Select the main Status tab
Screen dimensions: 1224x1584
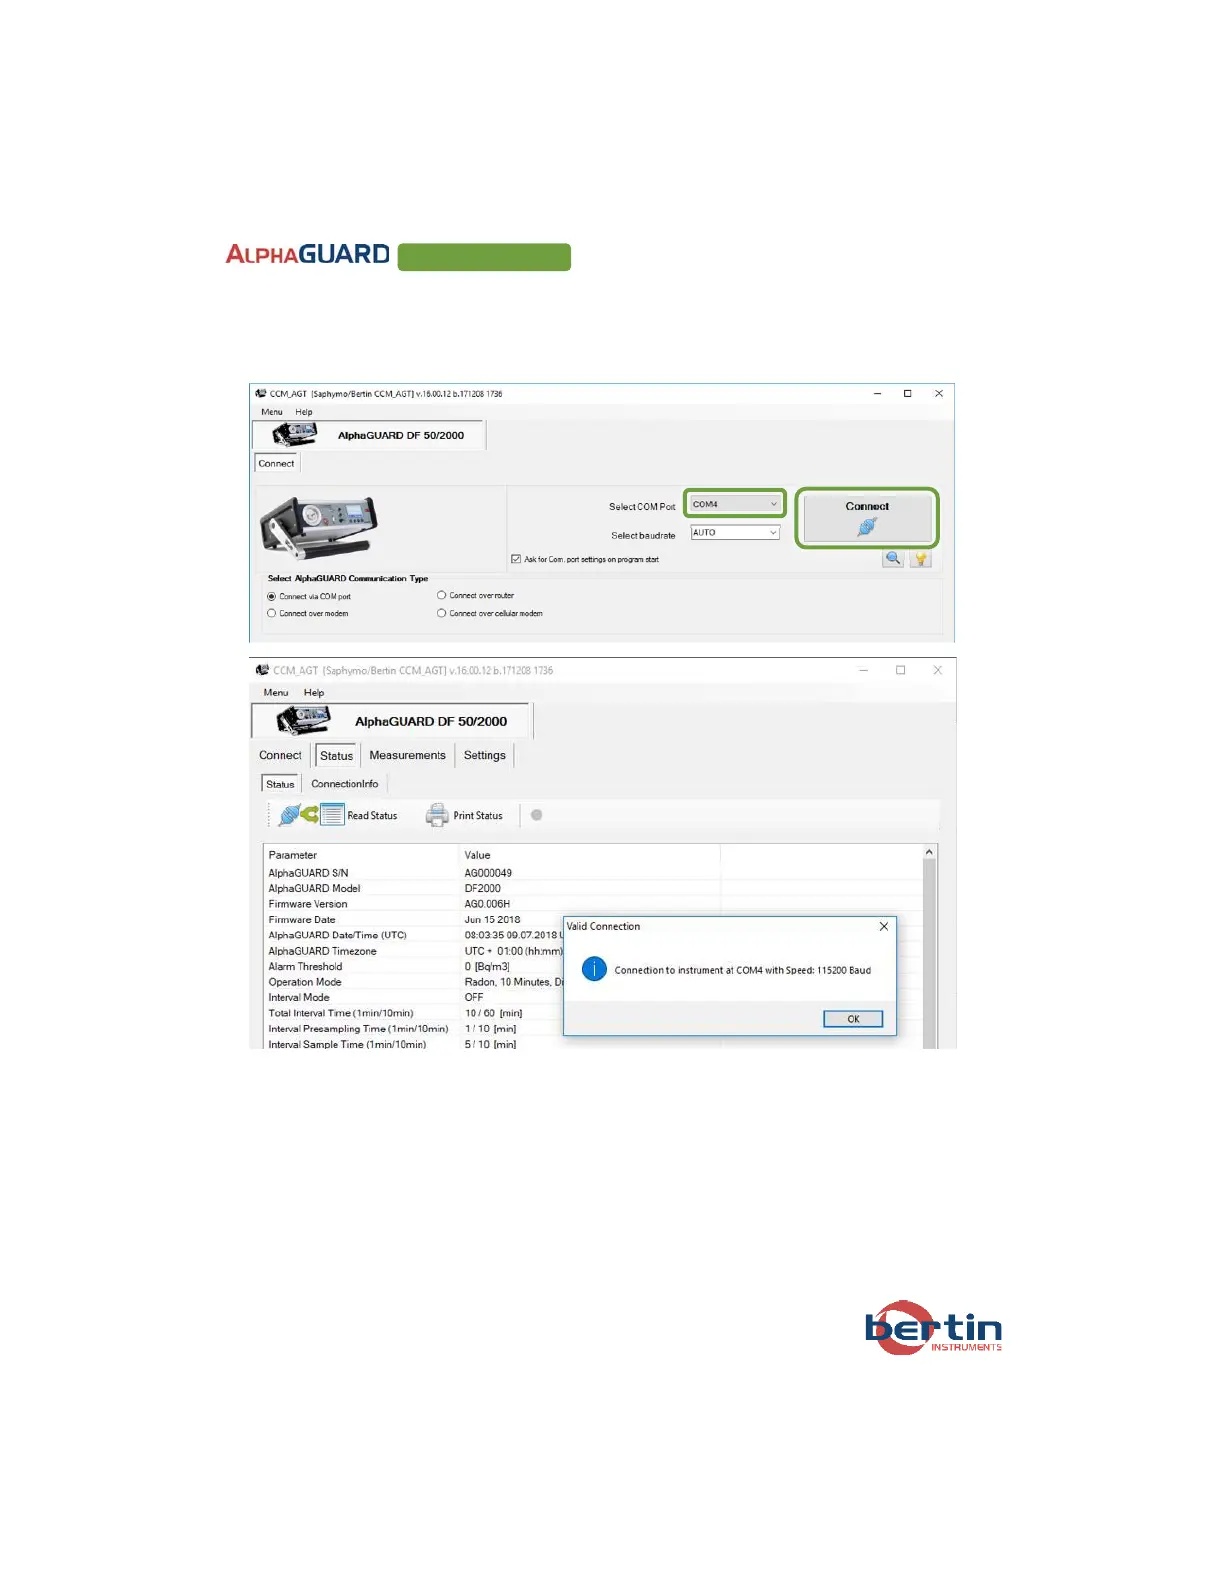coord(337,755)
